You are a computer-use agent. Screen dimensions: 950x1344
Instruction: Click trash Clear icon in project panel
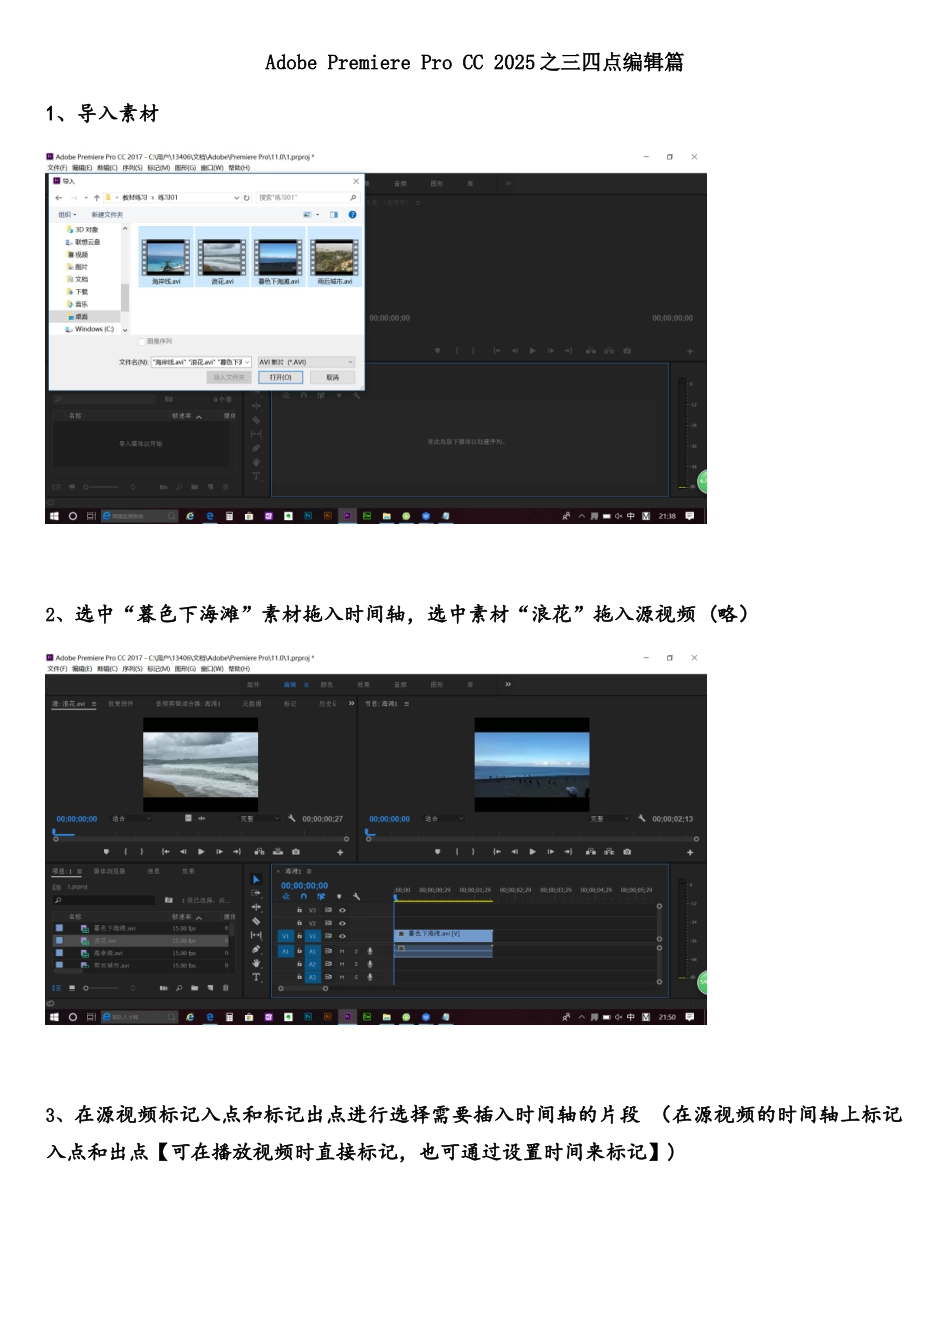(225, 988)
